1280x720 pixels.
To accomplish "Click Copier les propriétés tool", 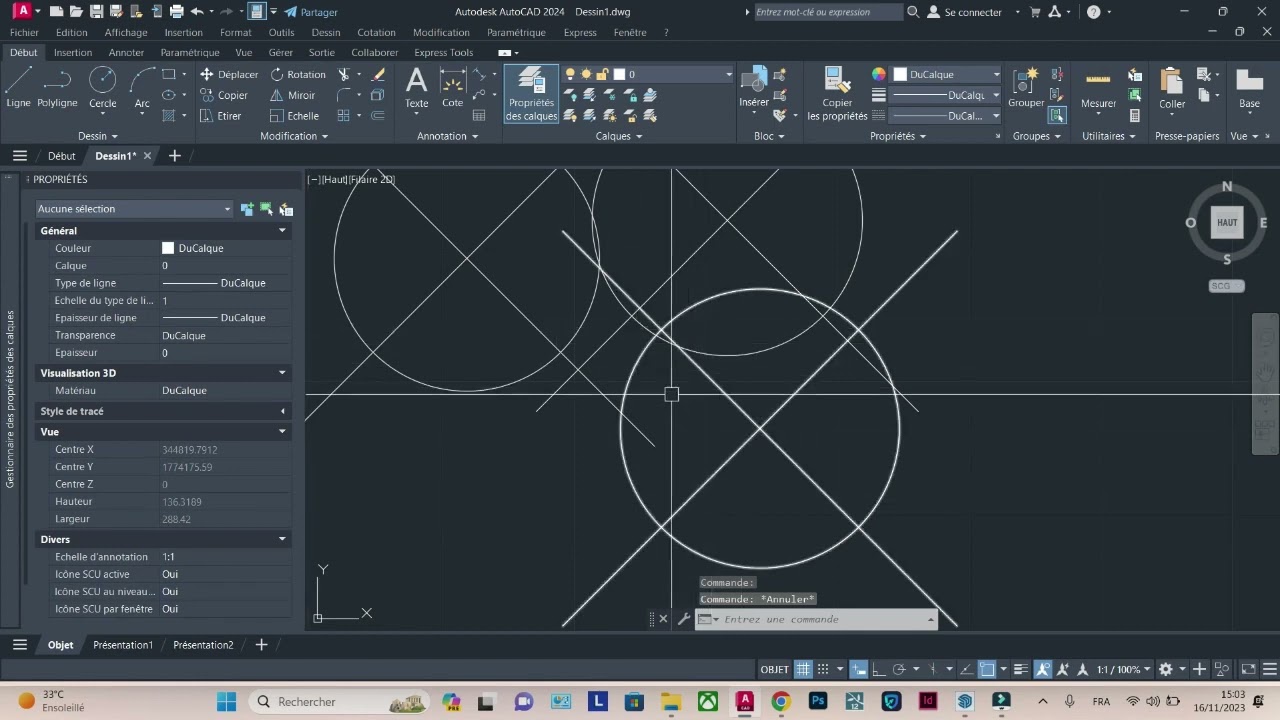I will 837,94.
